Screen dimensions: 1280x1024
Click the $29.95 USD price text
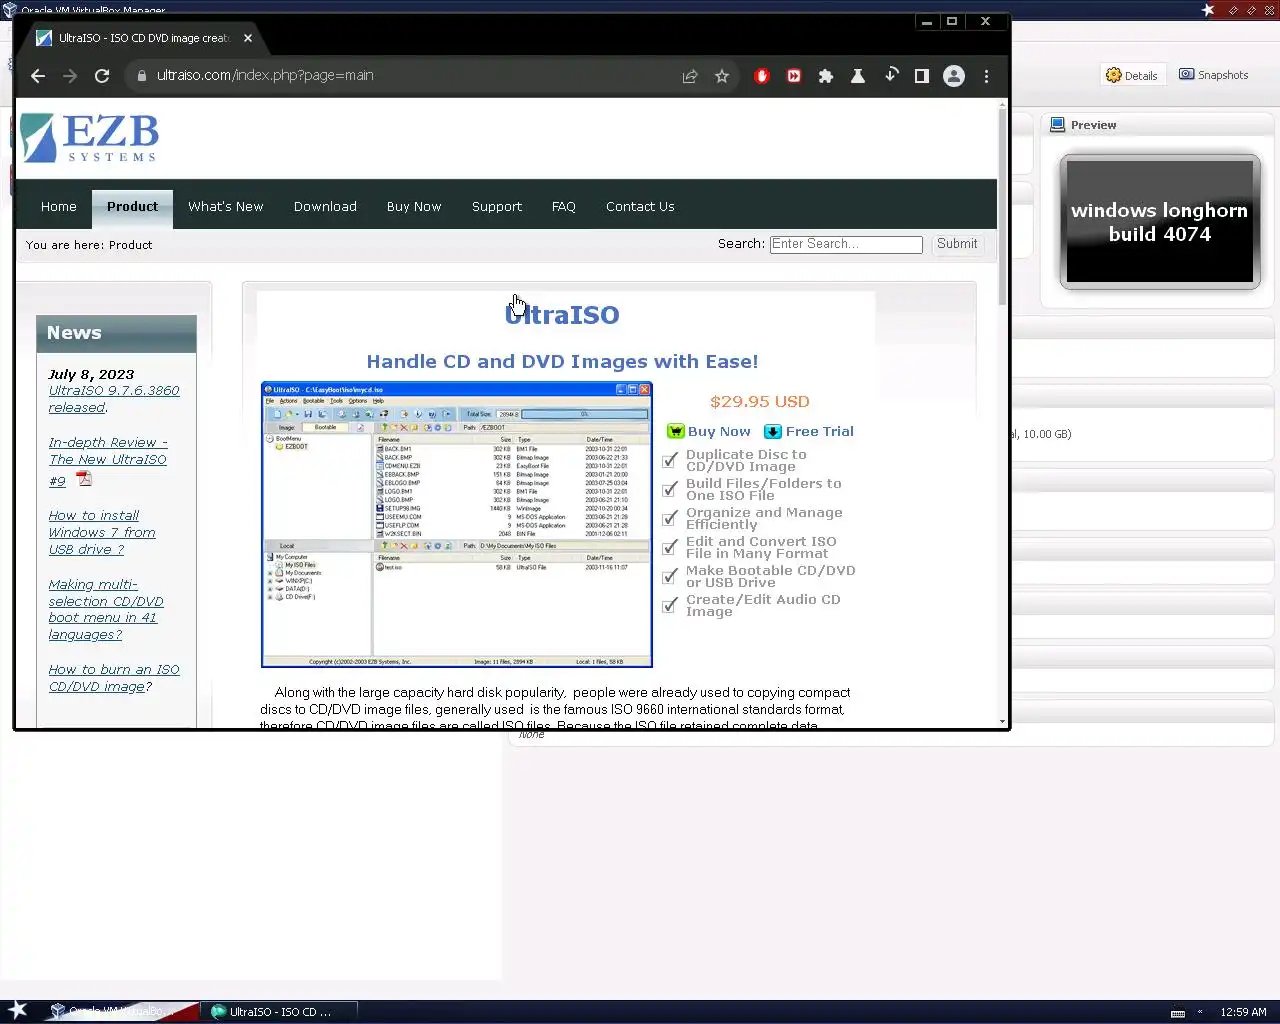760,402
